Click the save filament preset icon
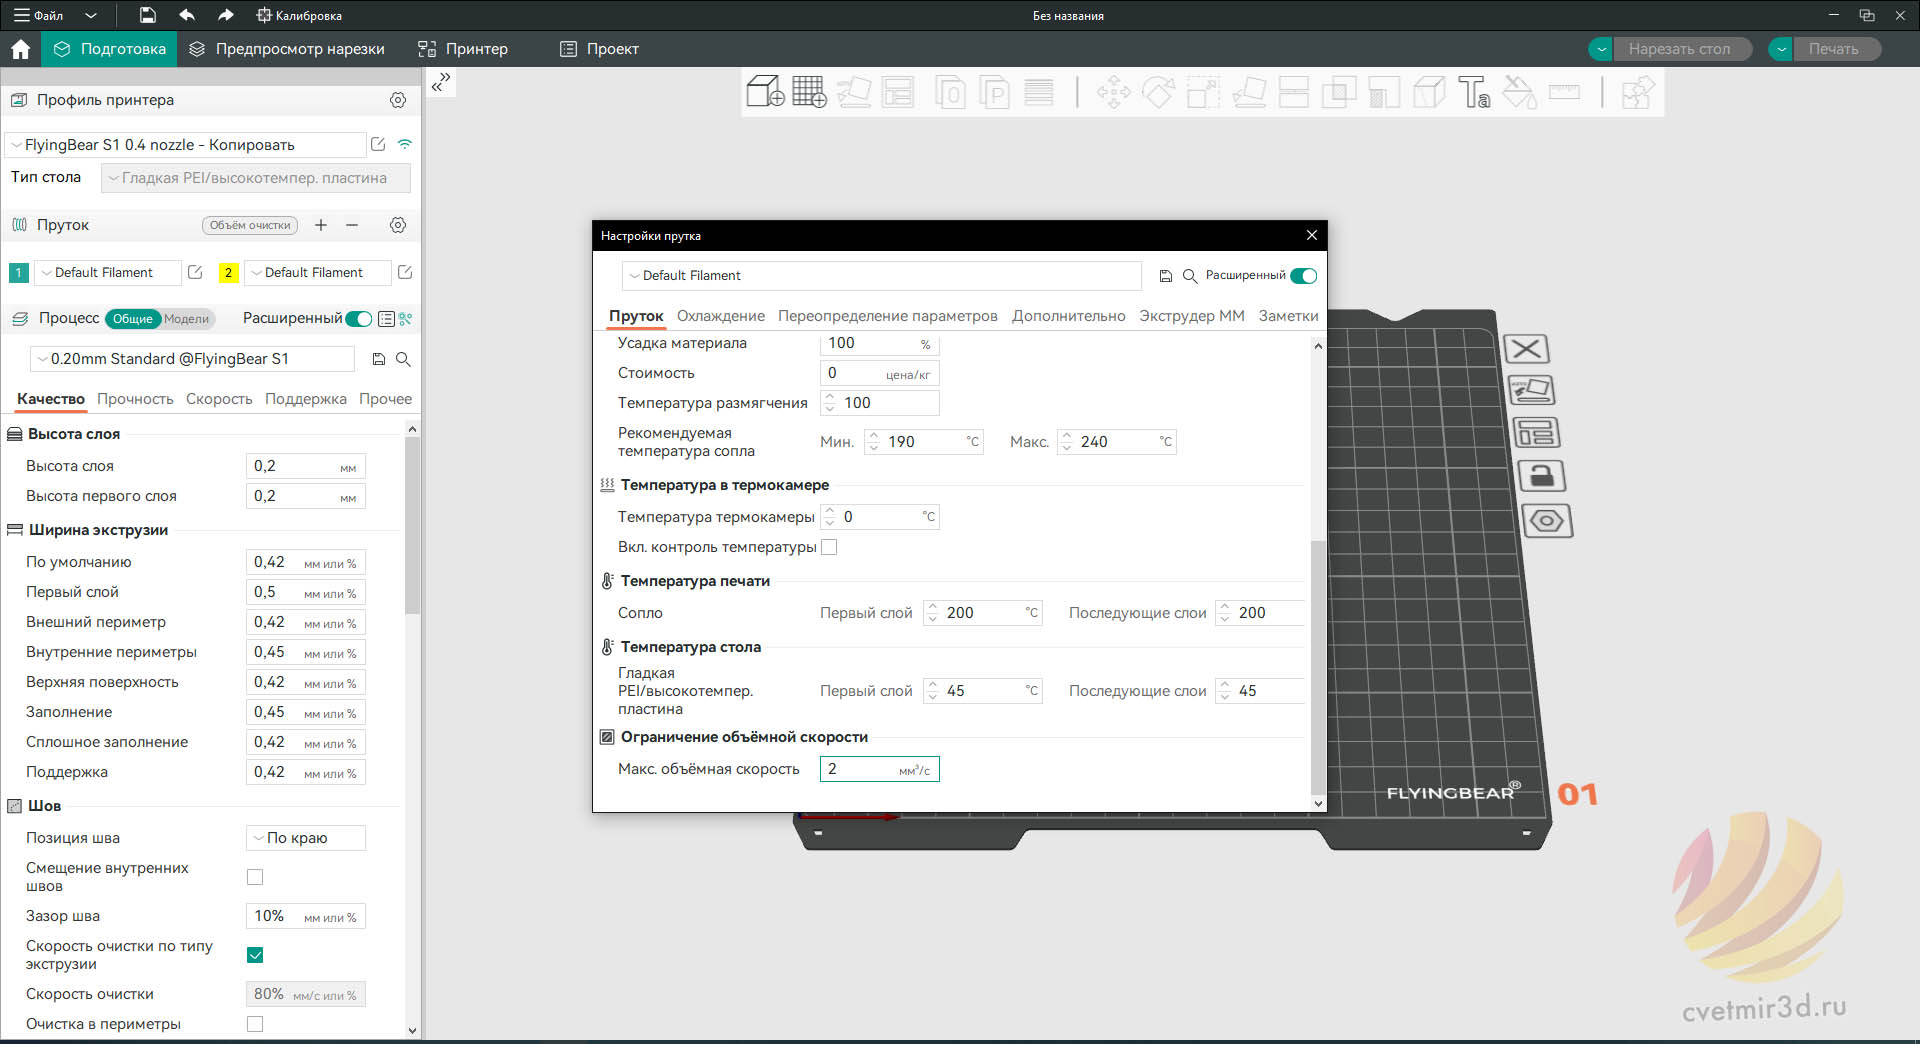 pyautogui.click(x=1165, y=276)
